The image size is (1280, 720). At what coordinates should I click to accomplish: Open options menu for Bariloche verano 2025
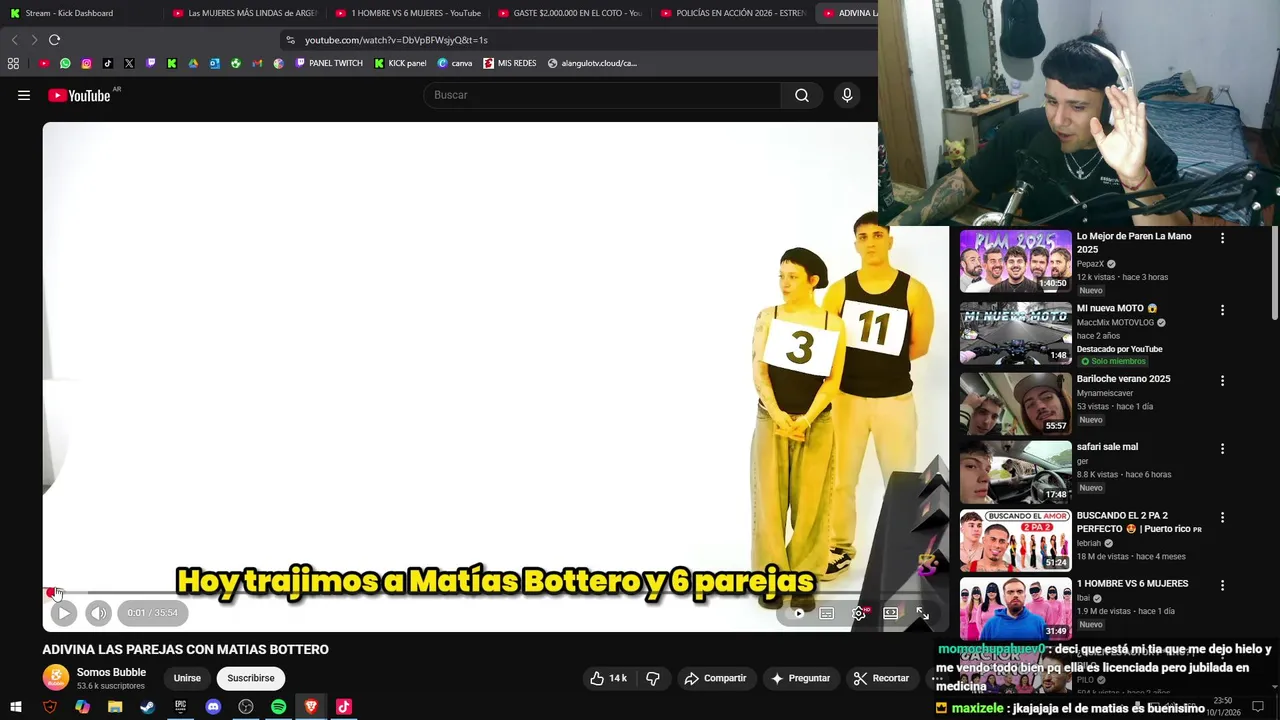pos(1222,381)
